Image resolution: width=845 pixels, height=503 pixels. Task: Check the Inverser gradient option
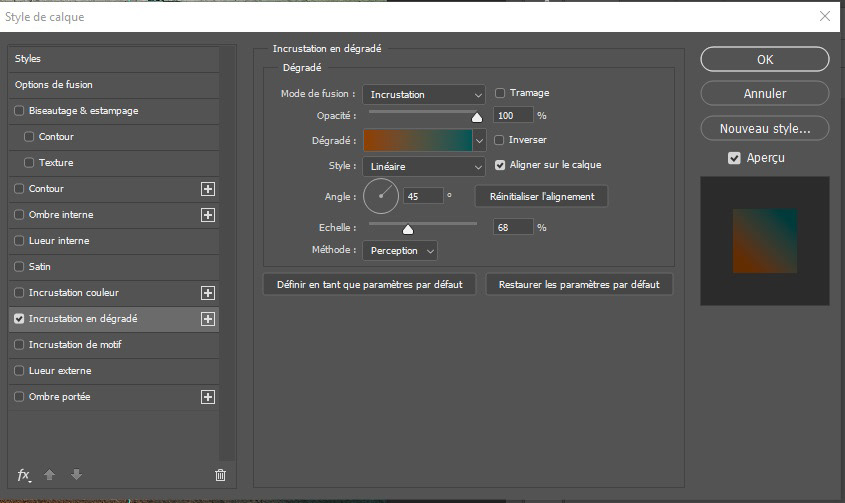[x=499, y=140]
